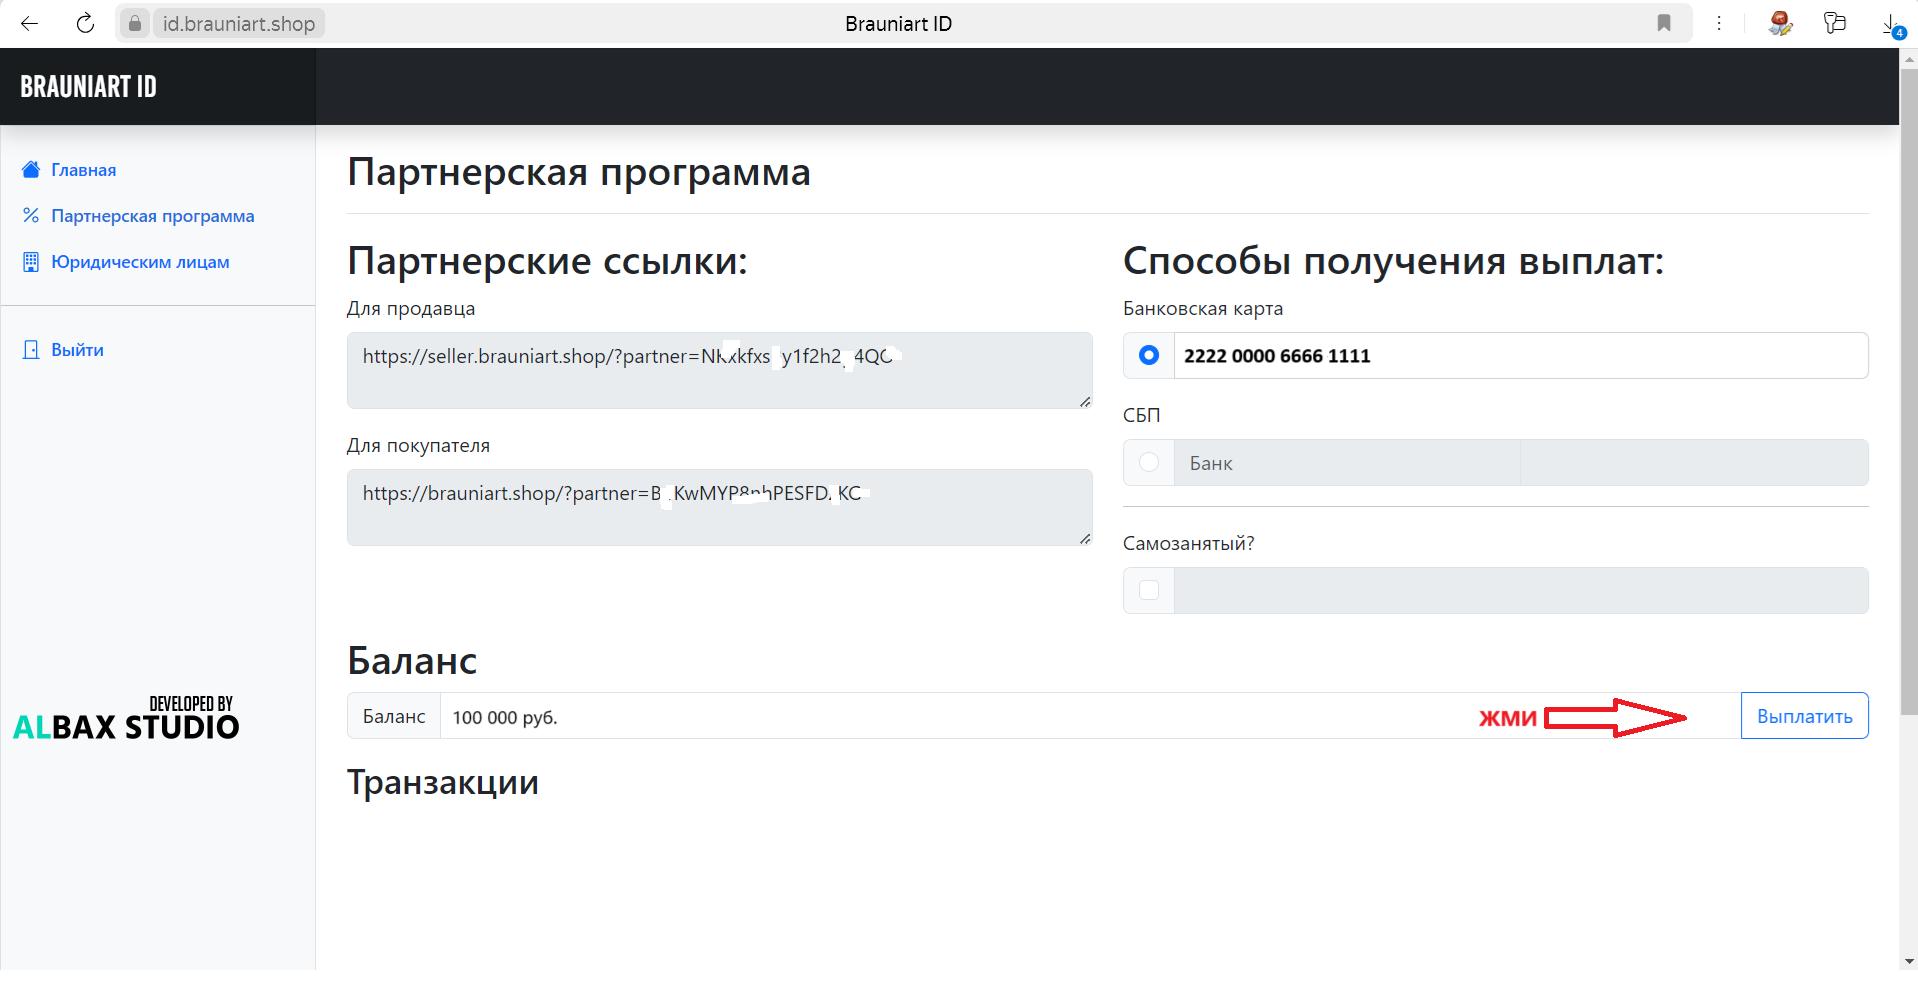The height and width of the screenshot is (990, 1918).
Task: Click the page vertical scrollbar thumb
Action: click(1908, 390)
